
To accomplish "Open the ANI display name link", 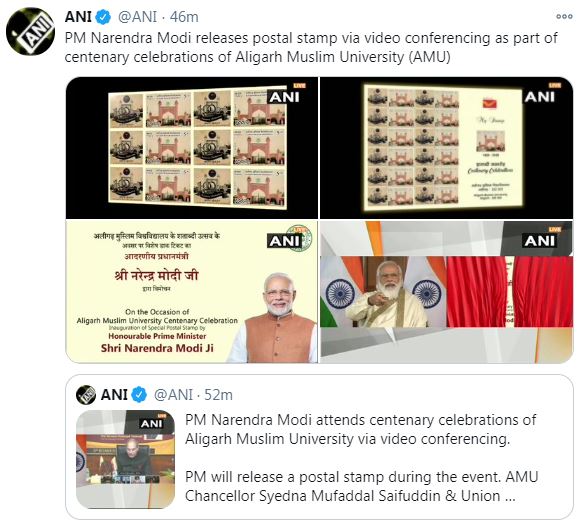I will [x=78, y=17].
